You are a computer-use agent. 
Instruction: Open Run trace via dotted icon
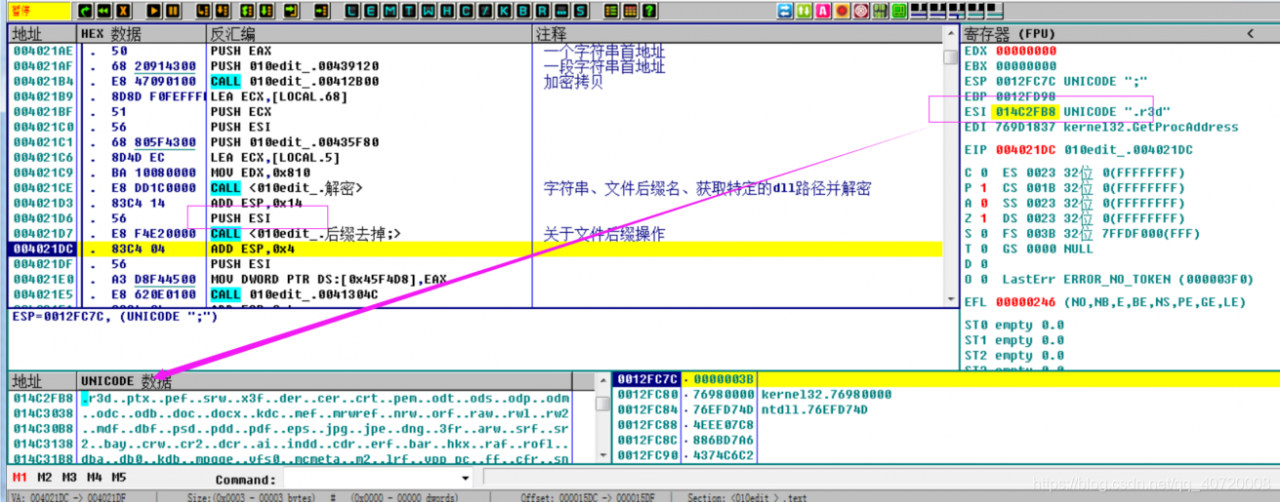click(x=561, y=10)
